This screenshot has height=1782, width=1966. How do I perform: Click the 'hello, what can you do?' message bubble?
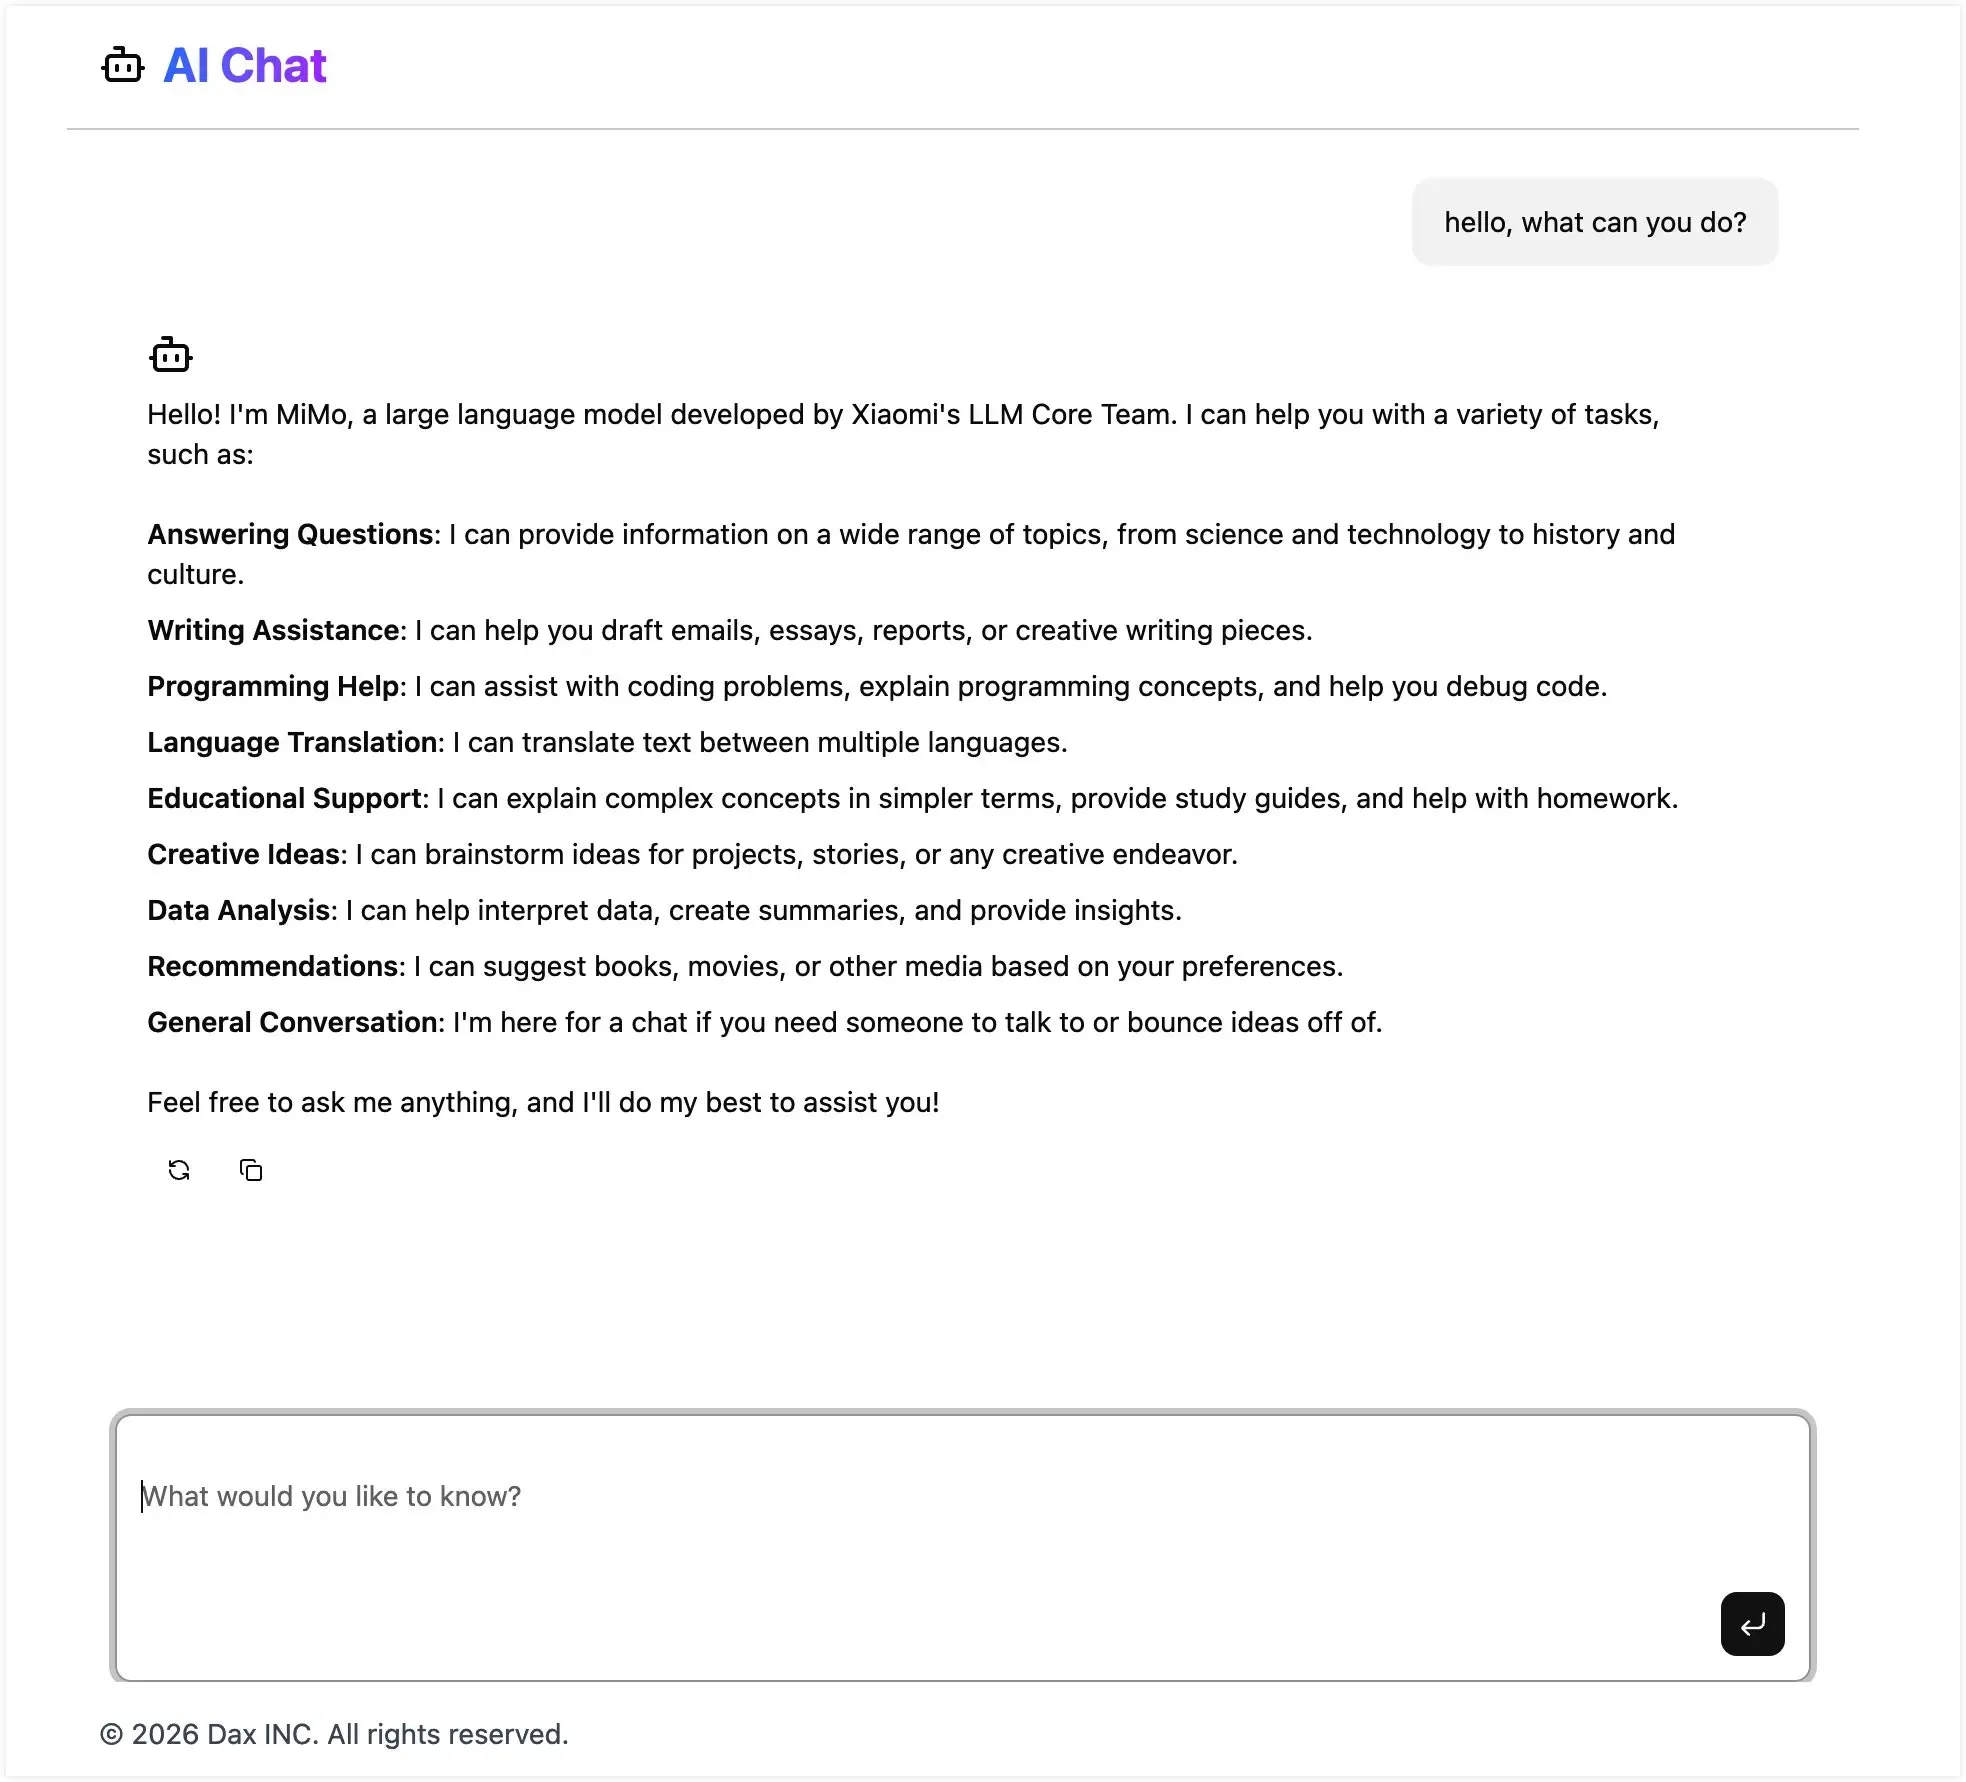[1595, 222]
